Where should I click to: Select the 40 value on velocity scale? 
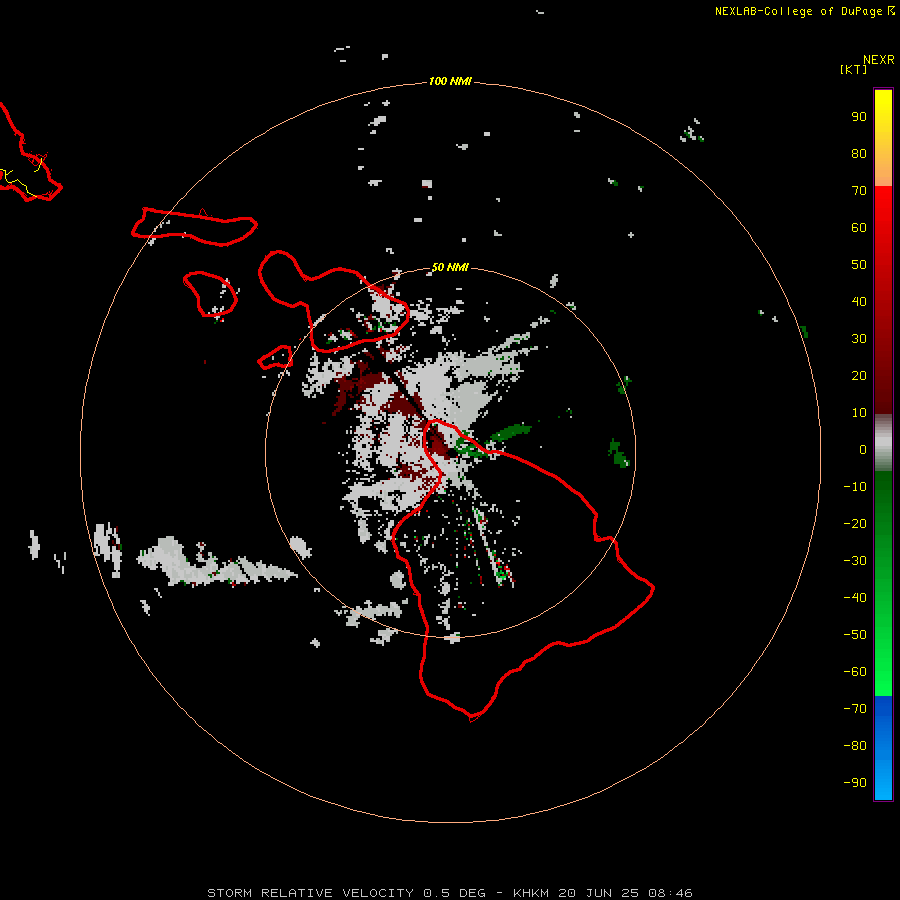point(859,302)
